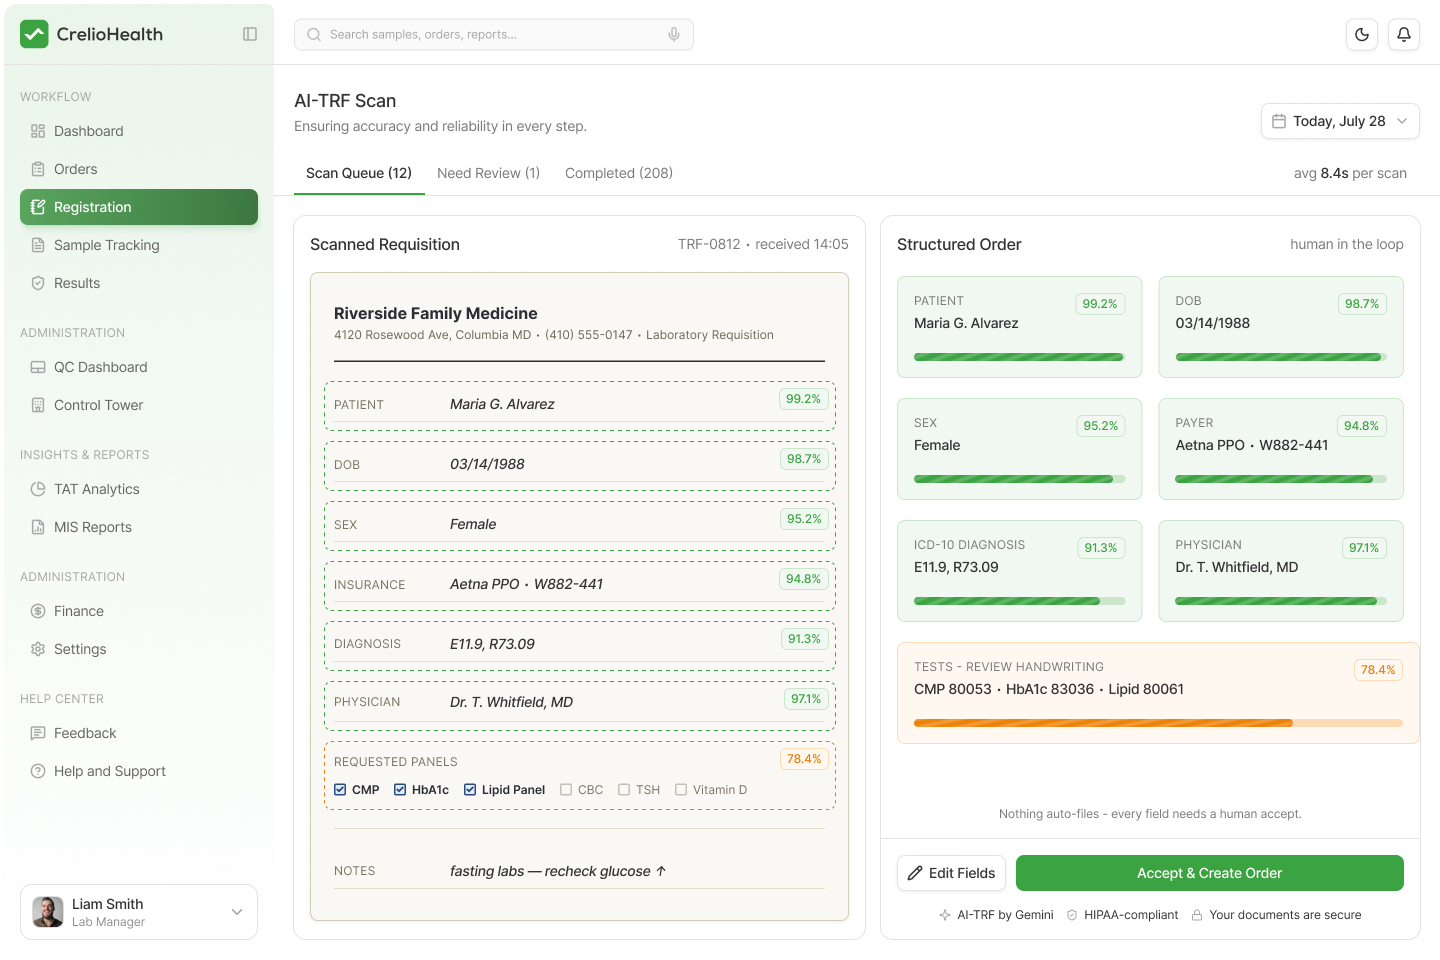Viewport: 1440px width, 960px height.
Task: Go to Orders in the sidebar
Action: click(x=139, y=169)
